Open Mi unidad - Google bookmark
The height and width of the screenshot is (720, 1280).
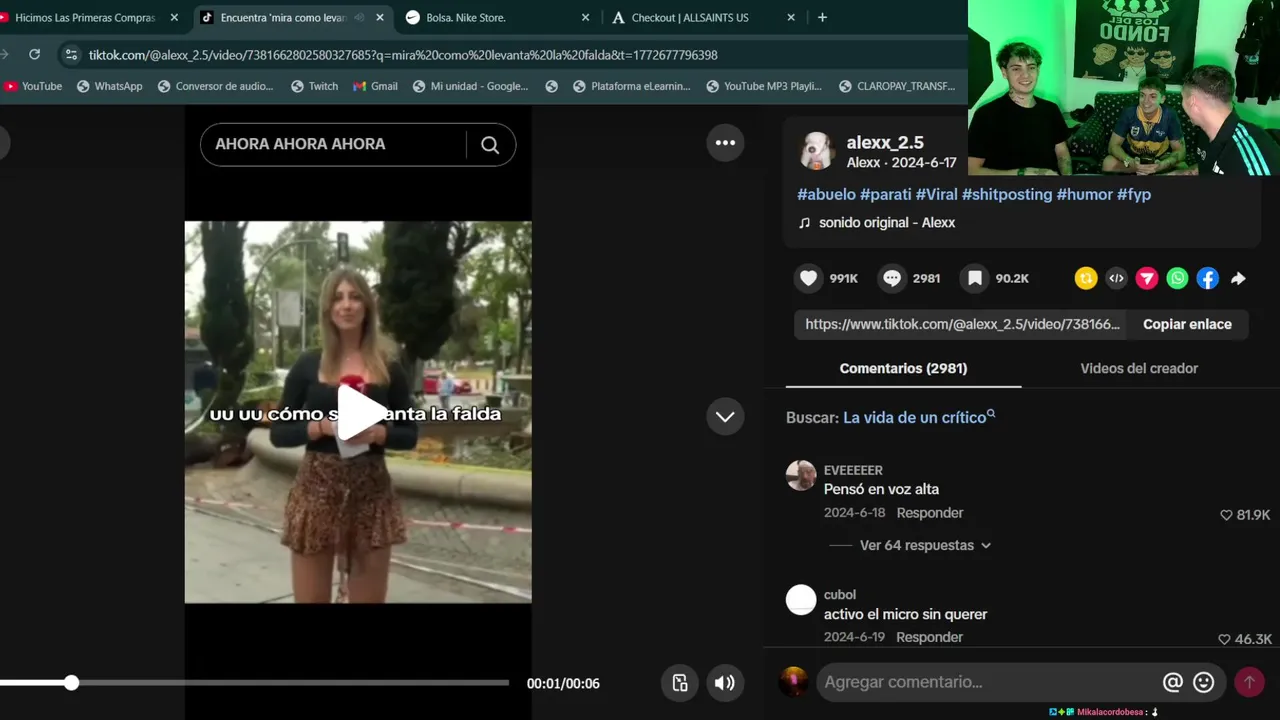pyautogui.click(x=470, y=86)
